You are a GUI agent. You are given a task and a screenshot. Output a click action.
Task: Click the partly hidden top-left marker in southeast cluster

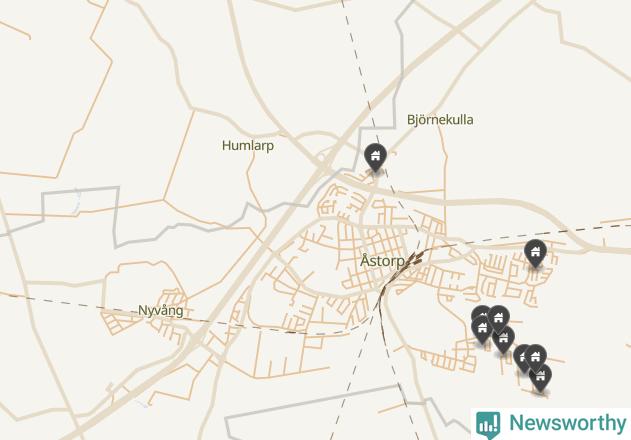(478, 312)
